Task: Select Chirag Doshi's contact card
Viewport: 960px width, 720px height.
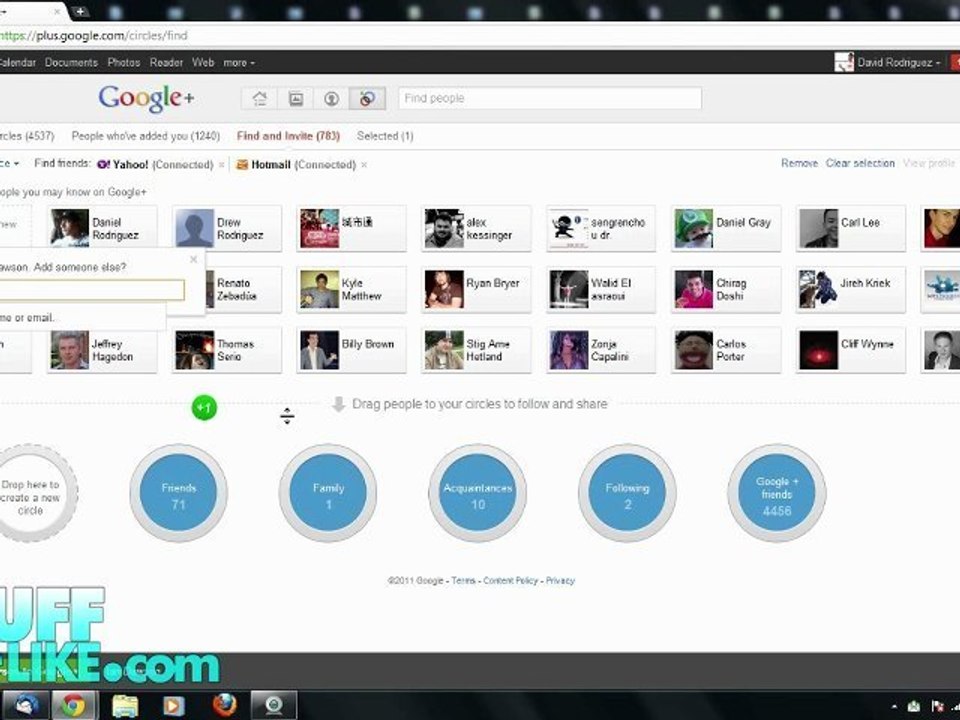Action: click(726, 290)
